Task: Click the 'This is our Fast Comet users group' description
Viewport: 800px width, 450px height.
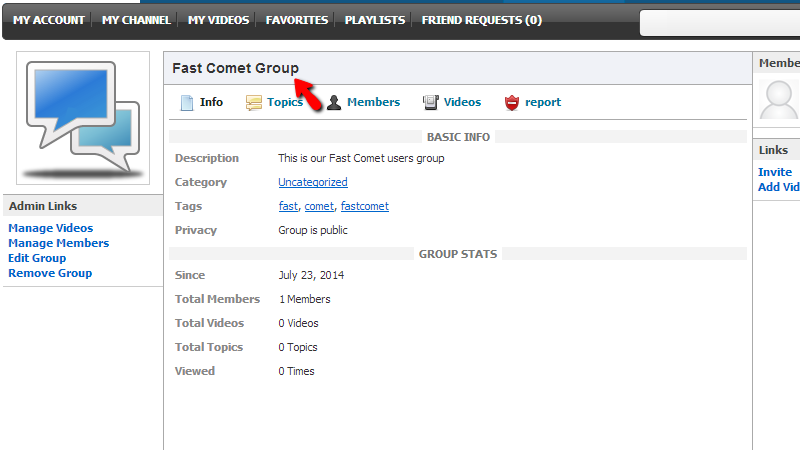Action: tap(361, 158)
